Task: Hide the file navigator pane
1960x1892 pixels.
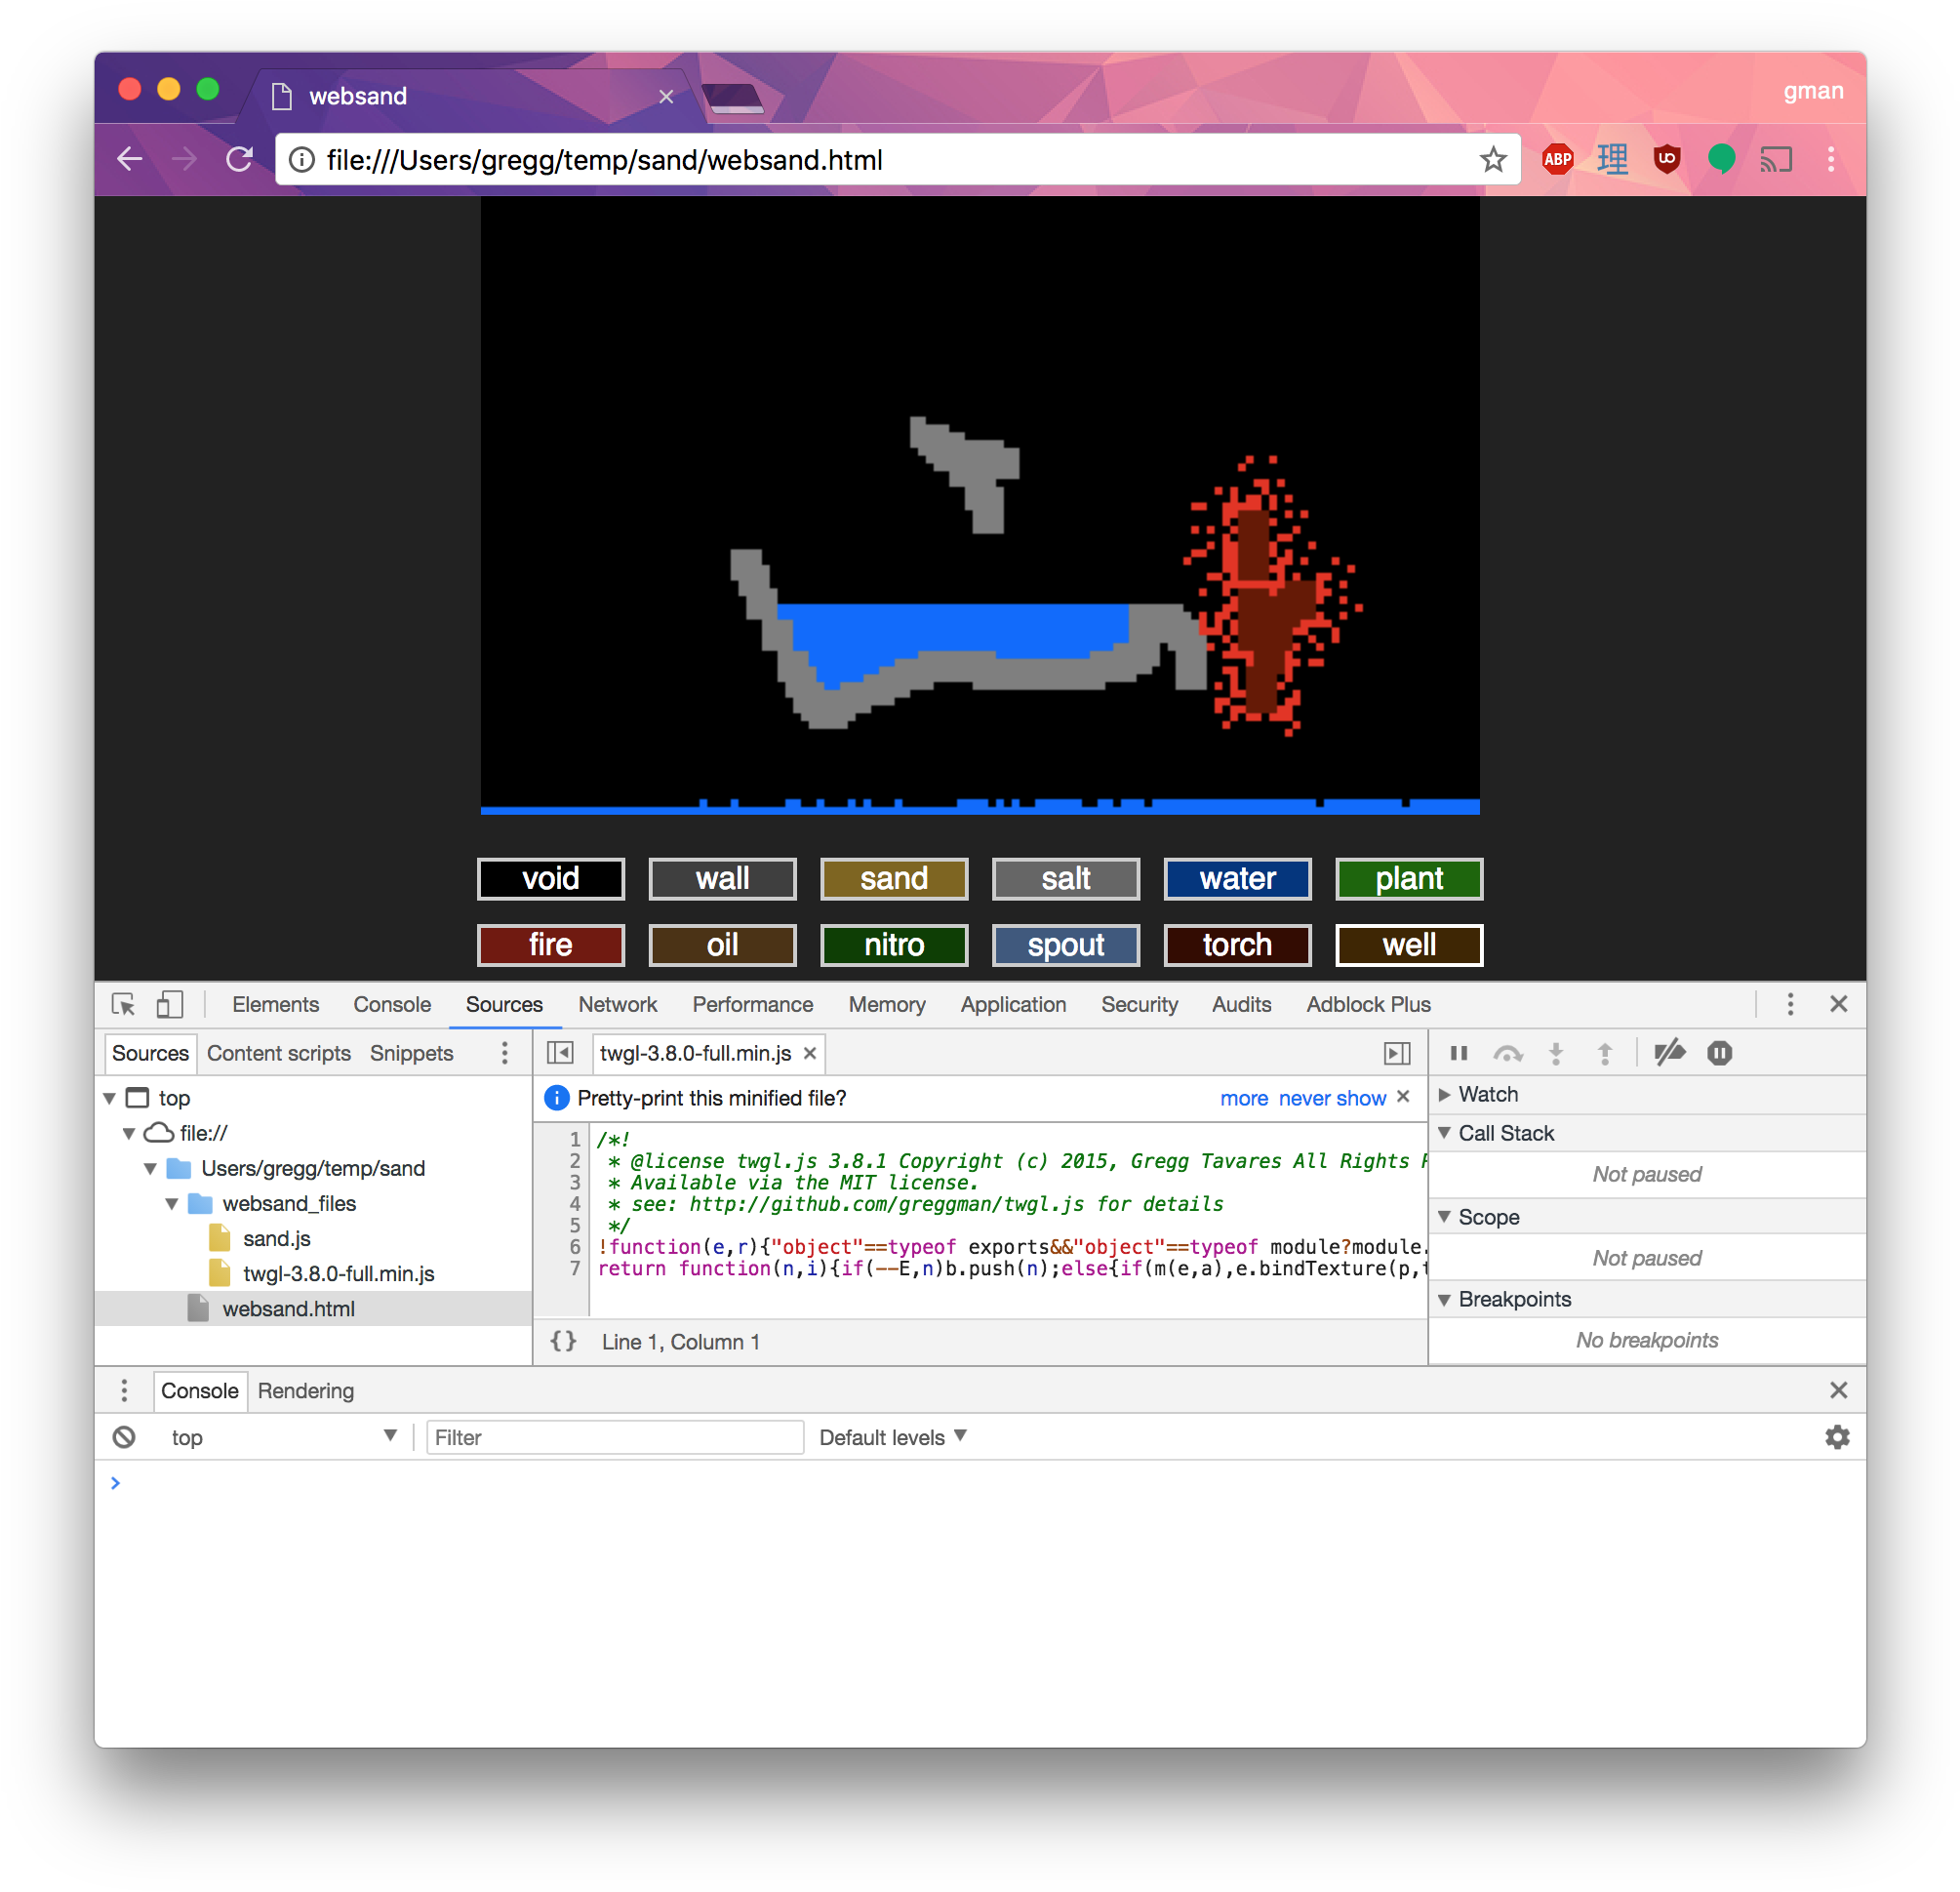Action: [x=560, y=1053]
